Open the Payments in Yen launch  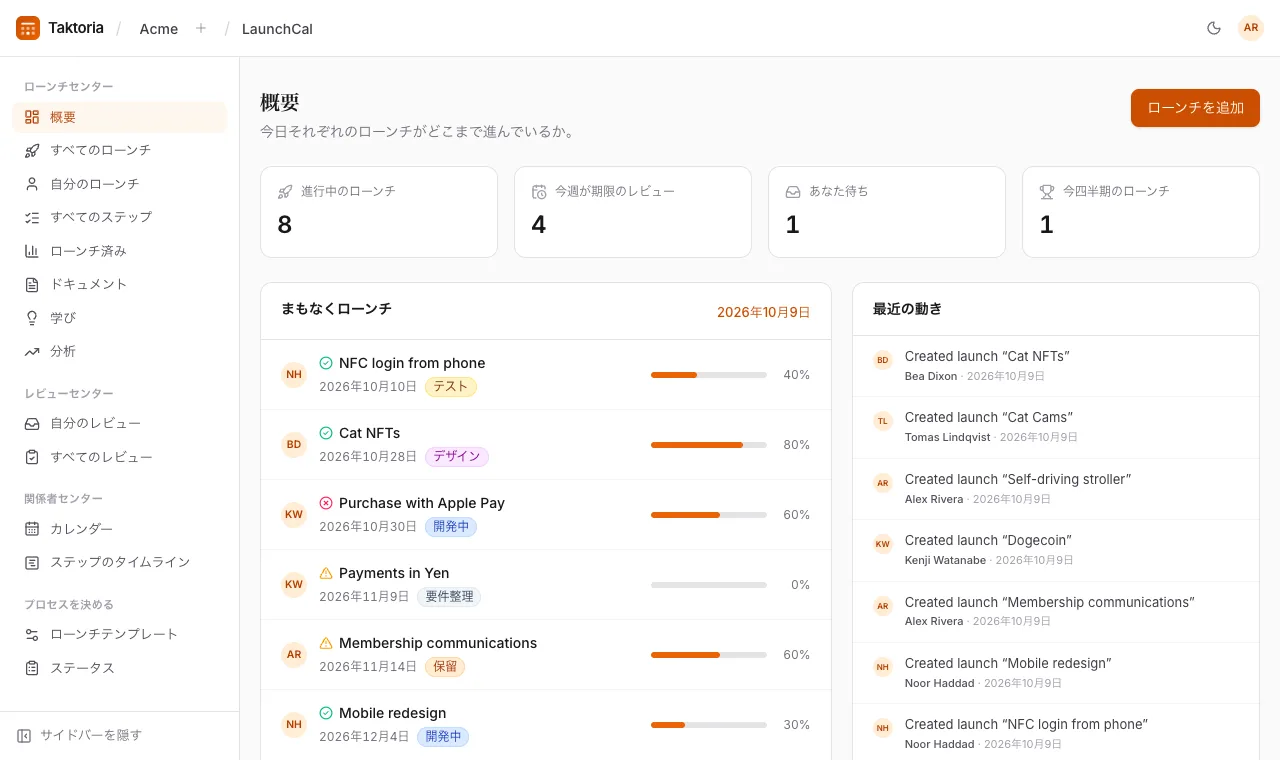pos(394,573)
